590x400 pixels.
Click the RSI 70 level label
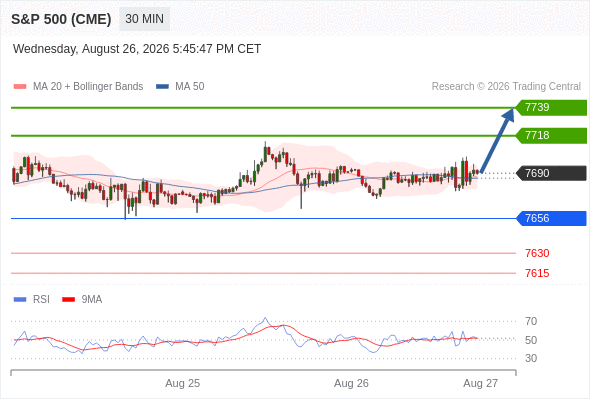click(x=531, y=321)
